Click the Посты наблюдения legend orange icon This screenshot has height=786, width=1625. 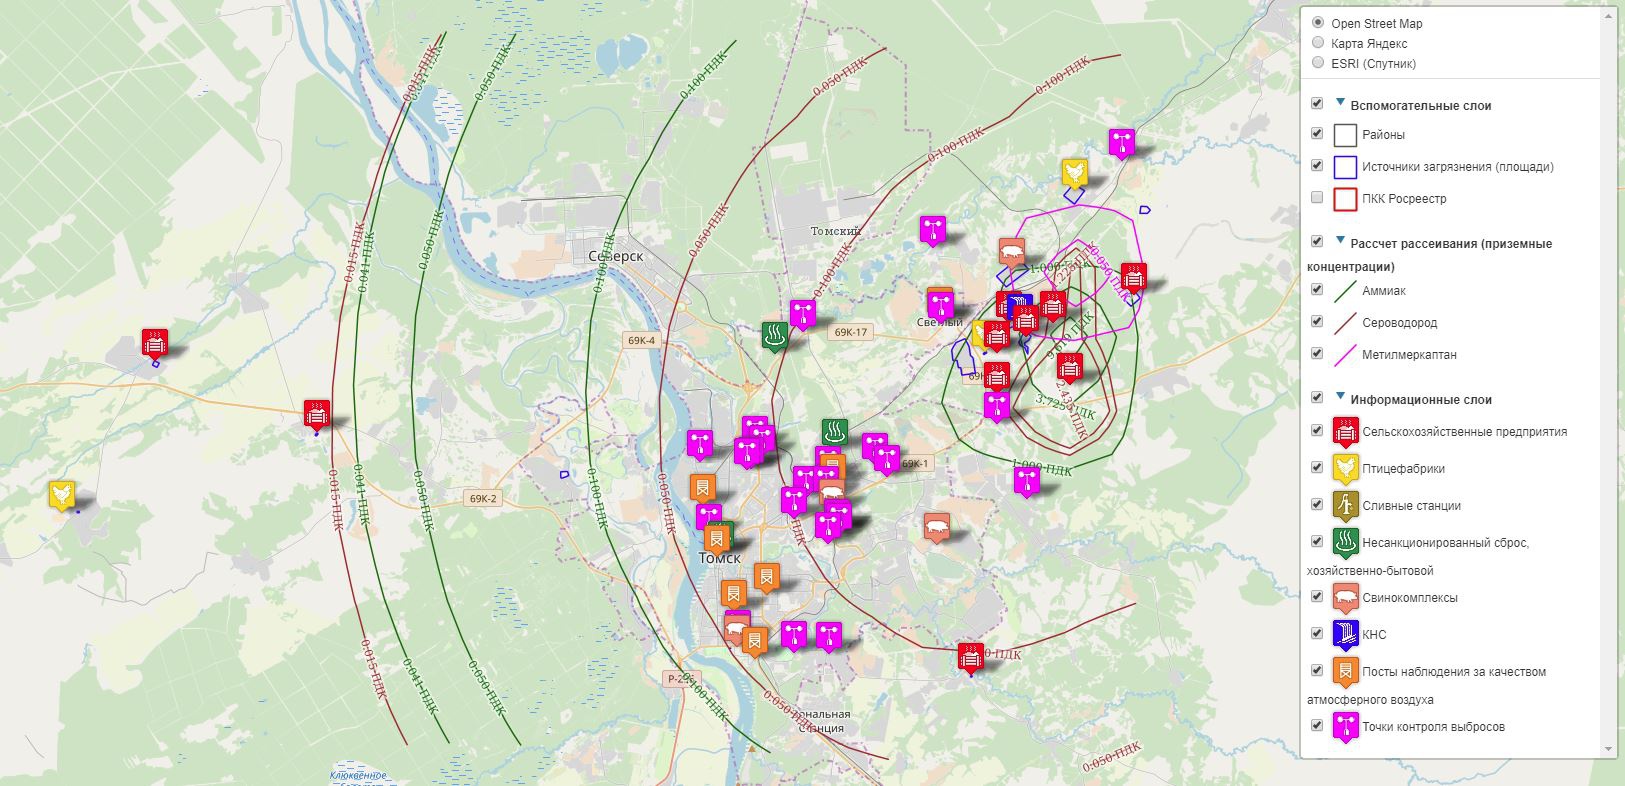[x=1346, y=673]
